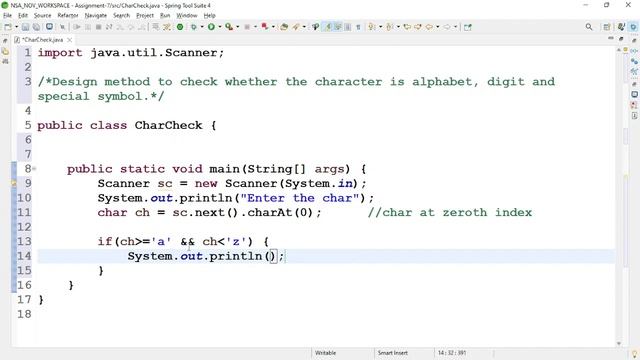640x360 pixels.
Task: Click the Open Perspective icon
Action: tap(607, 27)
